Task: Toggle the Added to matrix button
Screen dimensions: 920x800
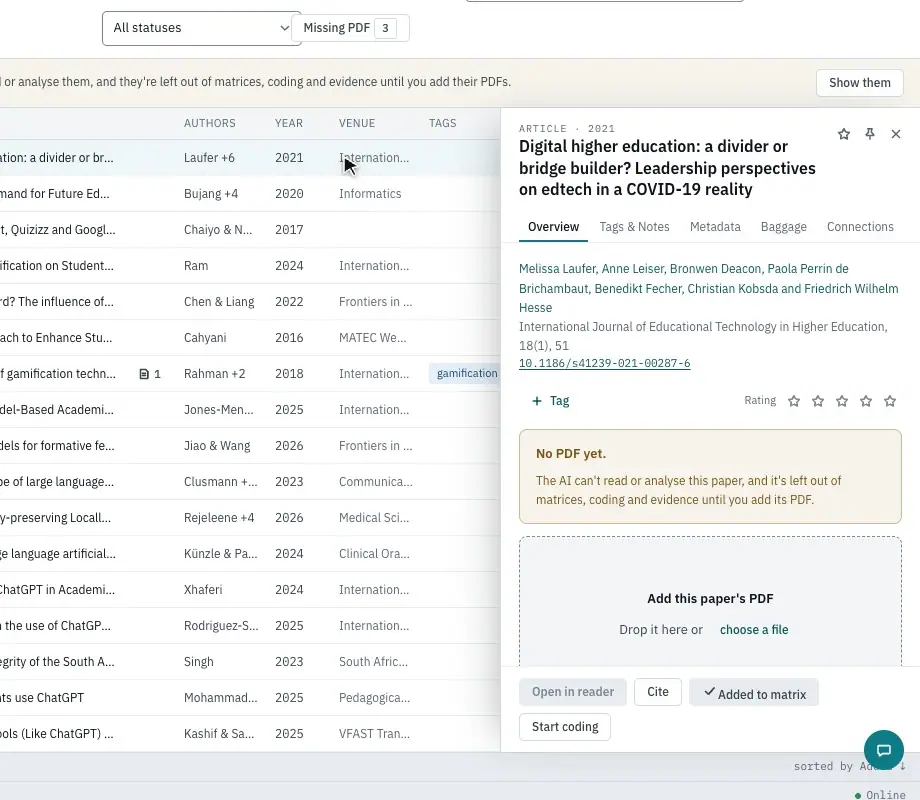Action: click(754, 693)
